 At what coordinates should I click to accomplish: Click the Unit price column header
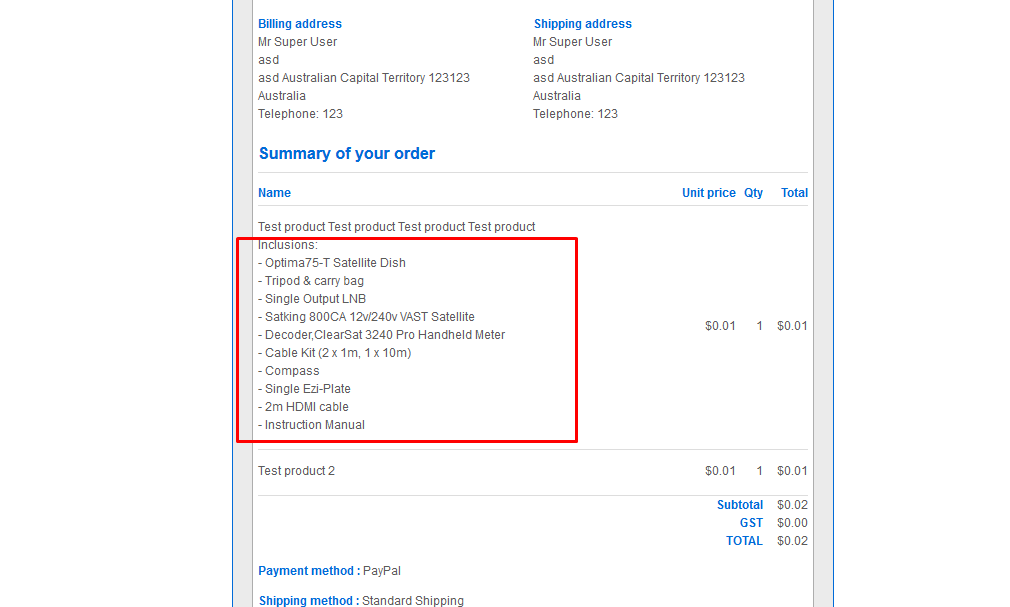pyautogui.click(x=708, y=193)
